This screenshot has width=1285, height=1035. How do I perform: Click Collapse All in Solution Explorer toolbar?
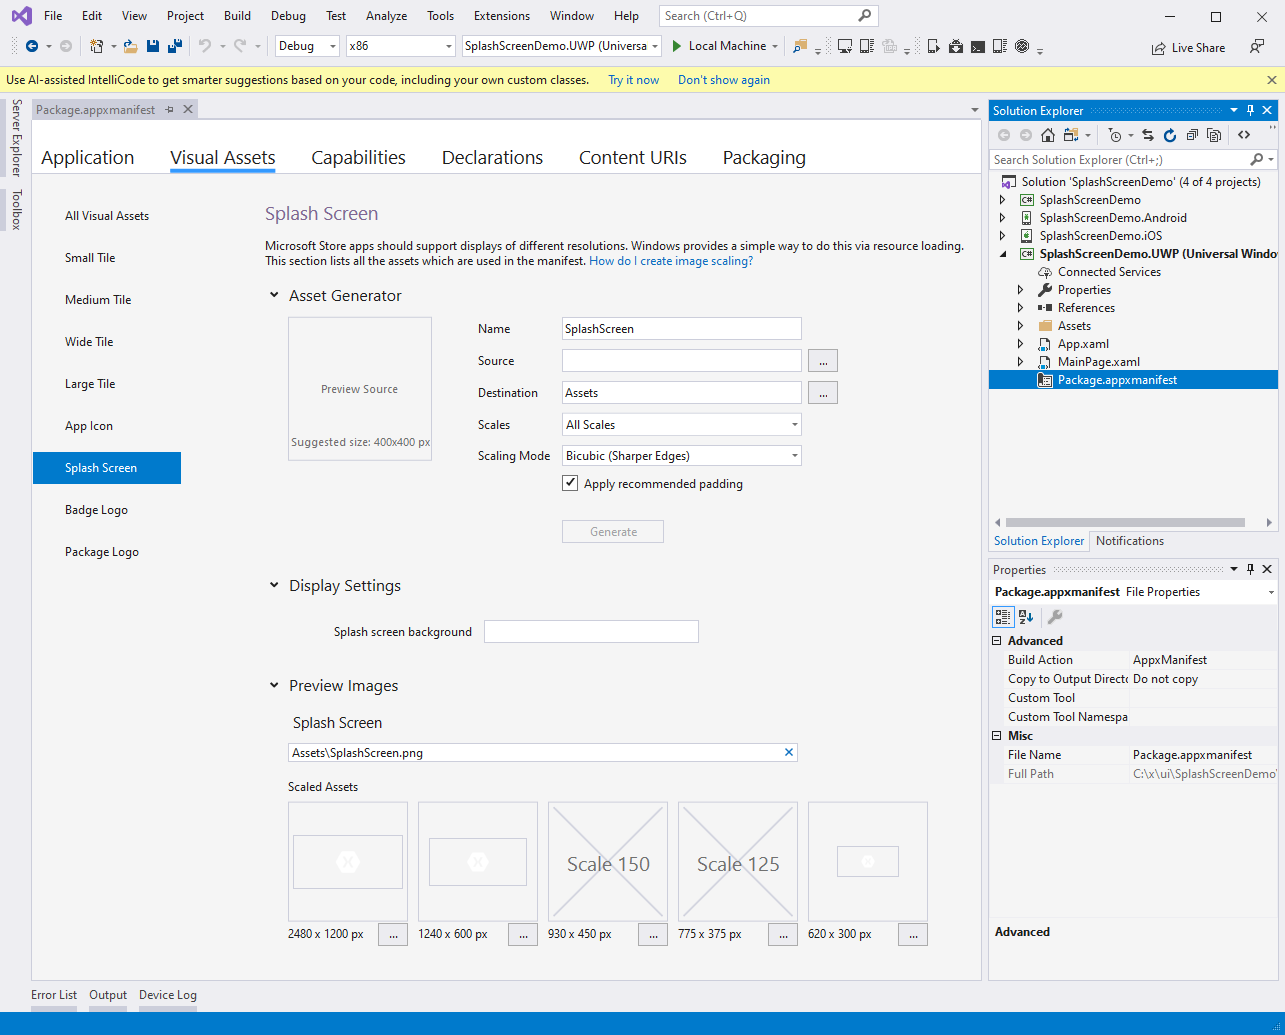[x=1192, y=135]
